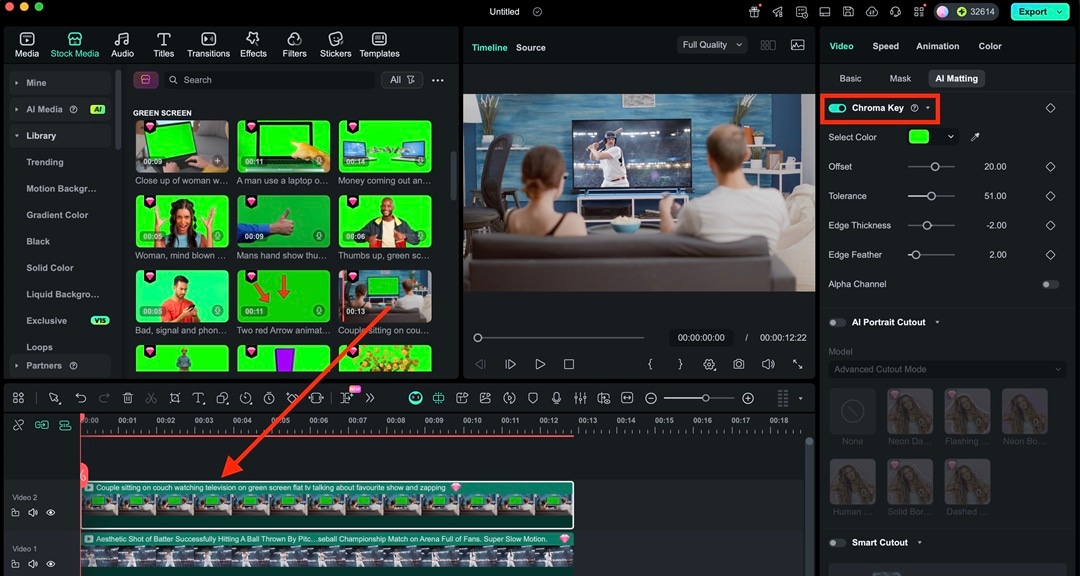Select the Couple sitting on couch clip
This screenshot has height=576, width=1080.
(327, 505)
